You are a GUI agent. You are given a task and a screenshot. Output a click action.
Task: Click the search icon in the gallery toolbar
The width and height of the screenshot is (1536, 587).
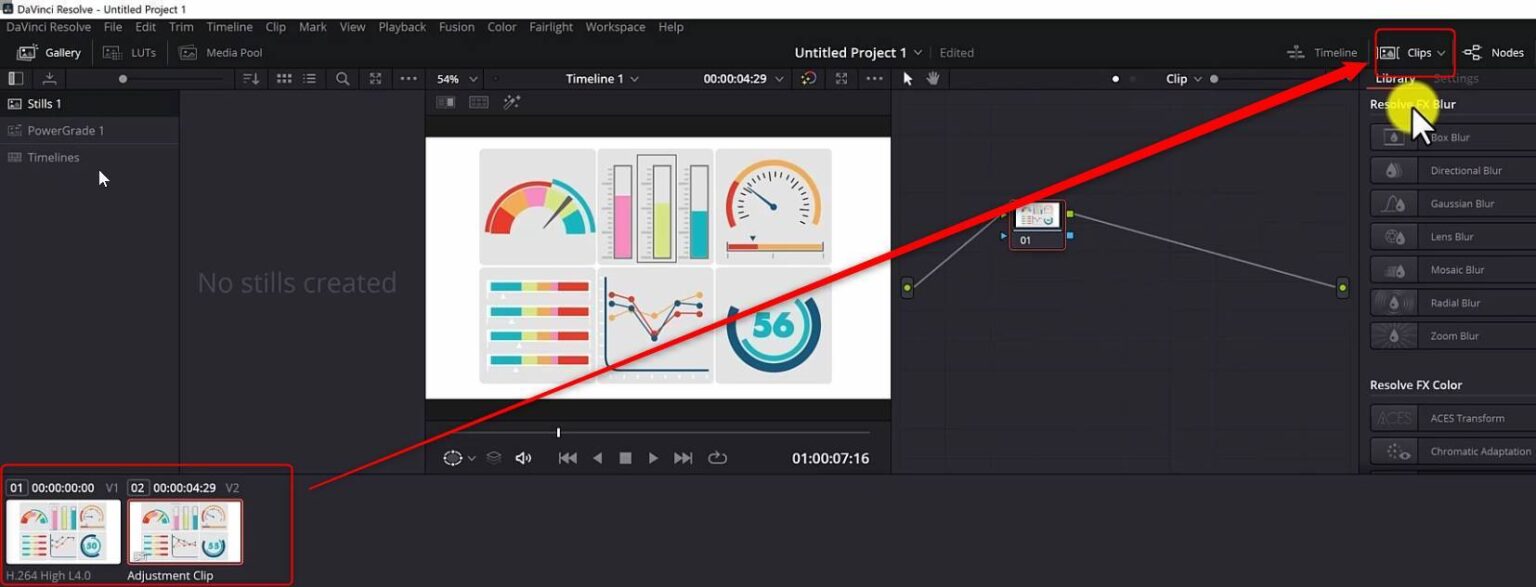[x=341, y=78]
